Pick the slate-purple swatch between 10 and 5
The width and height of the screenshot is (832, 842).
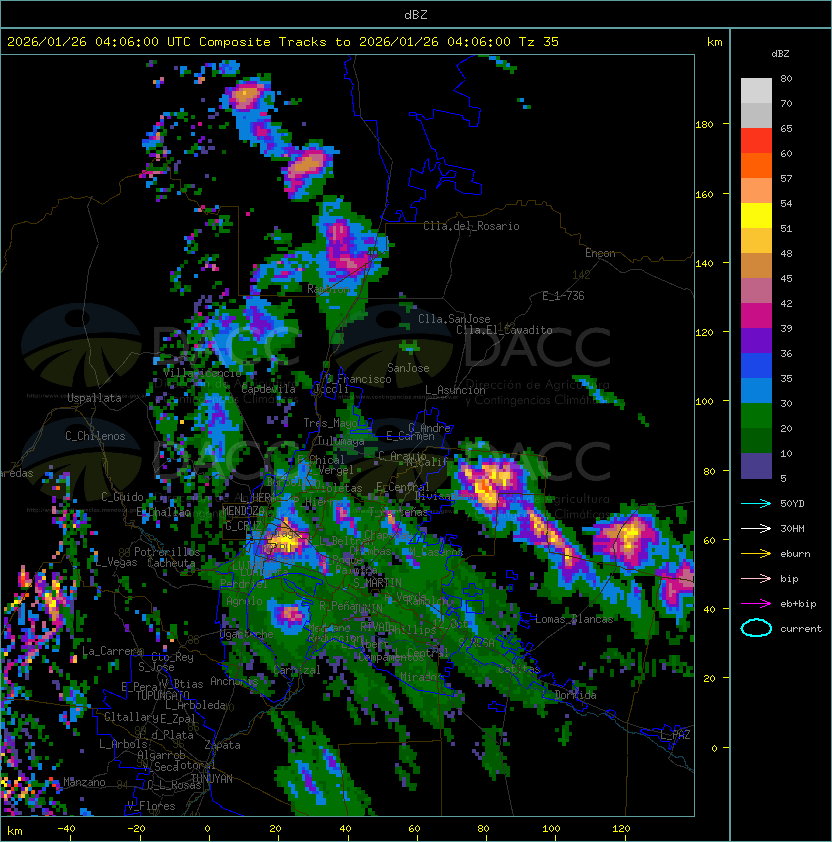tap(756, 466)
